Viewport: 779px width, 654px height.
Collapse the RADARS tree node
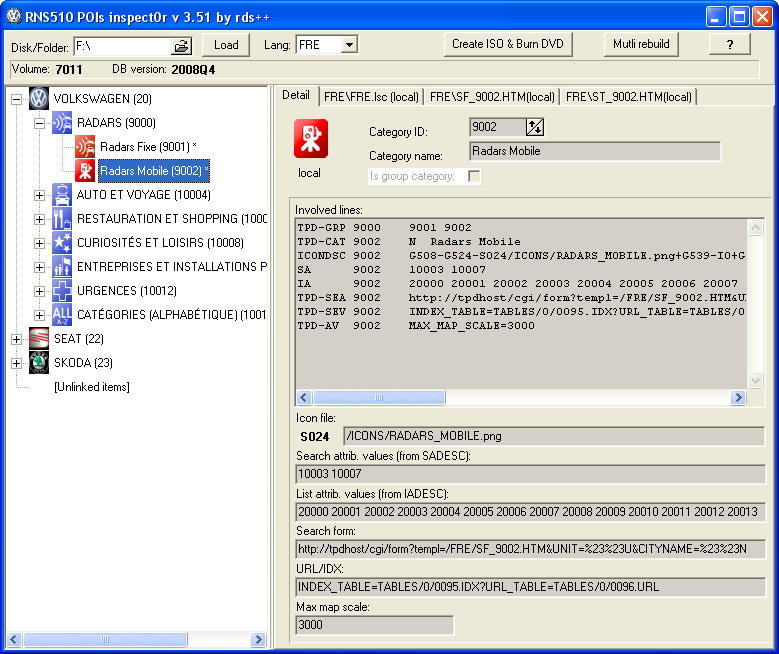pyautogui.click(x=40, y=123)
